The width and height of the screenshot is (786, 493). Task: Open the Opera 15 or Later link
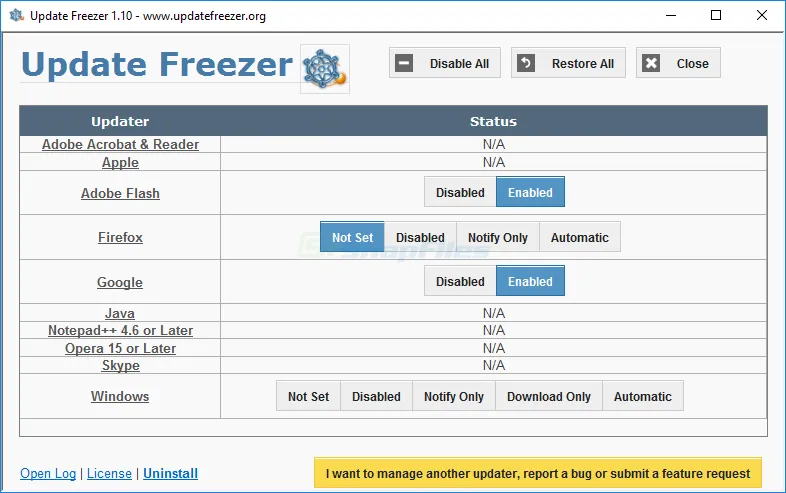click(120, 349)
